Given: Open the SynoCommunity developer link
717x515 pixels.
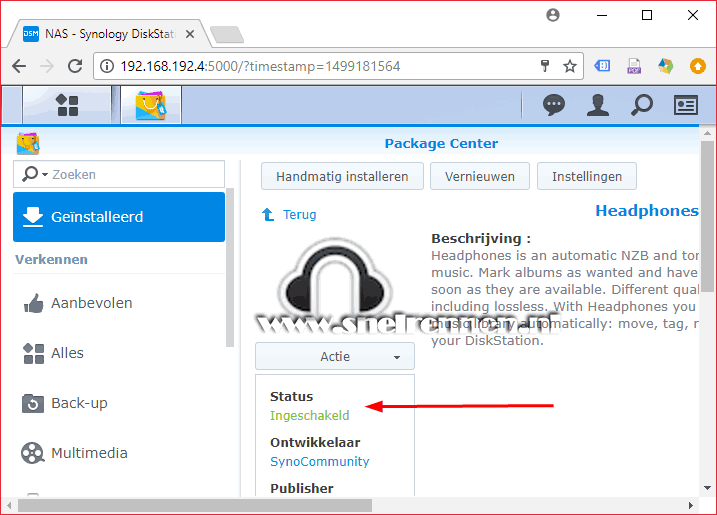Looking at the screenshot, I should 319,461.
